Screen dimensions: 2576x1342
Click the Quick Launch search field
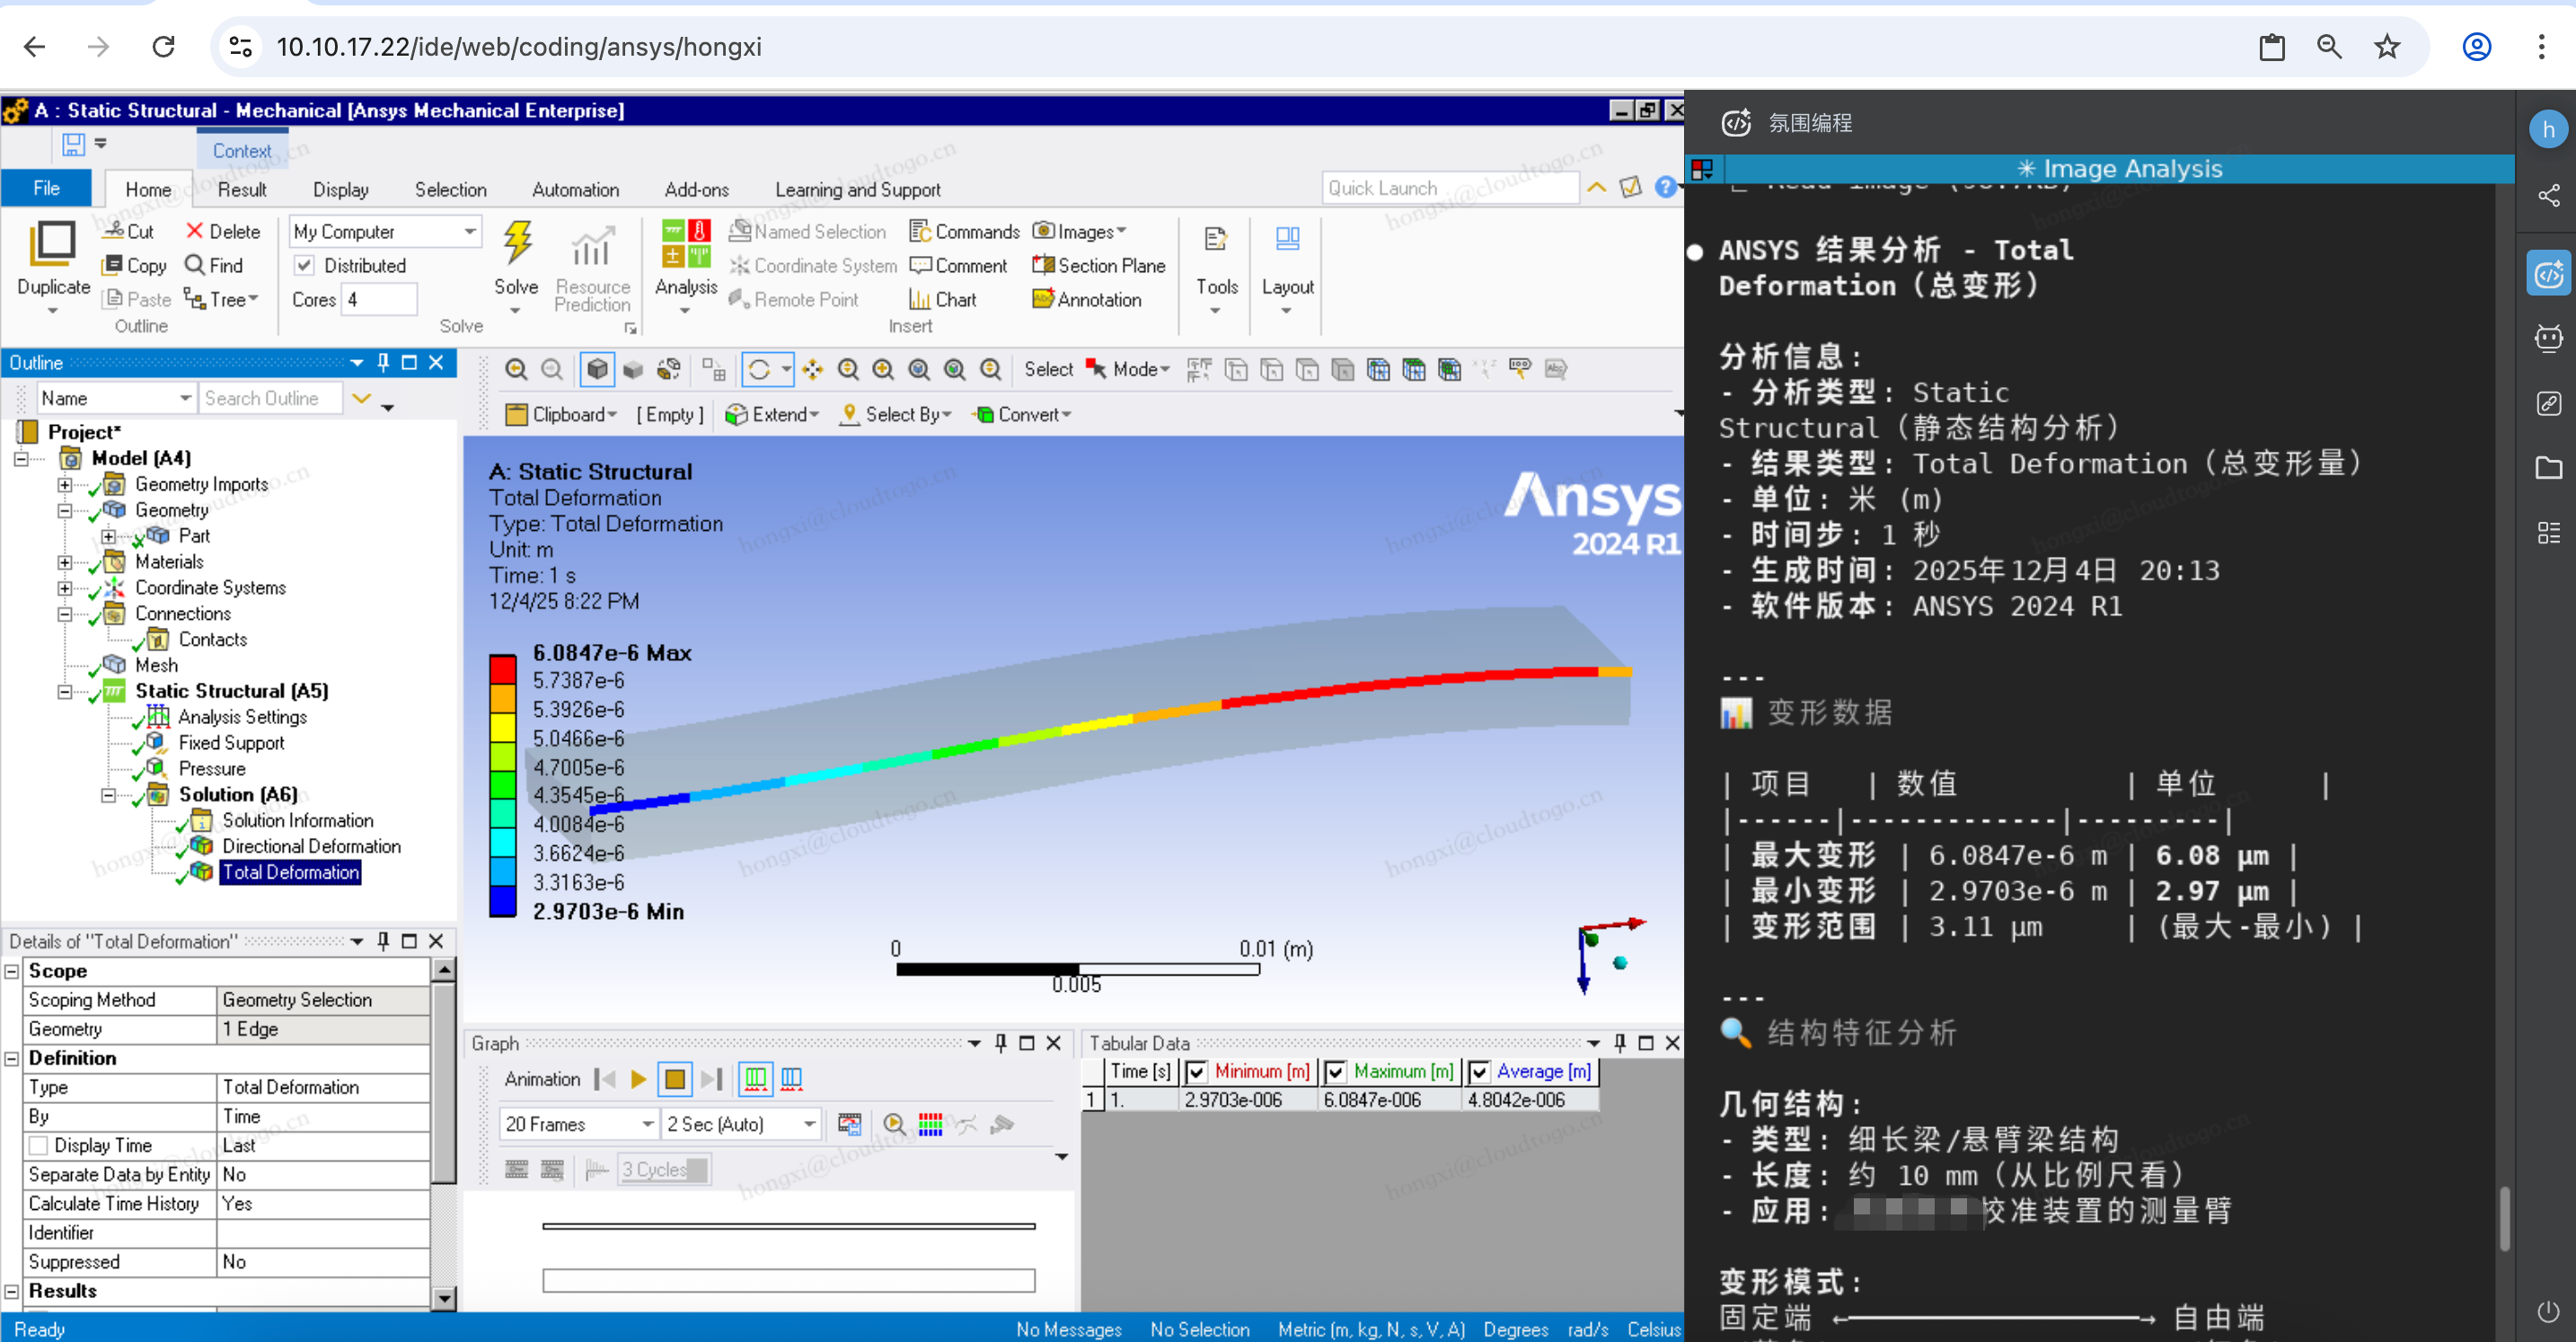(x=1448, y=188)
